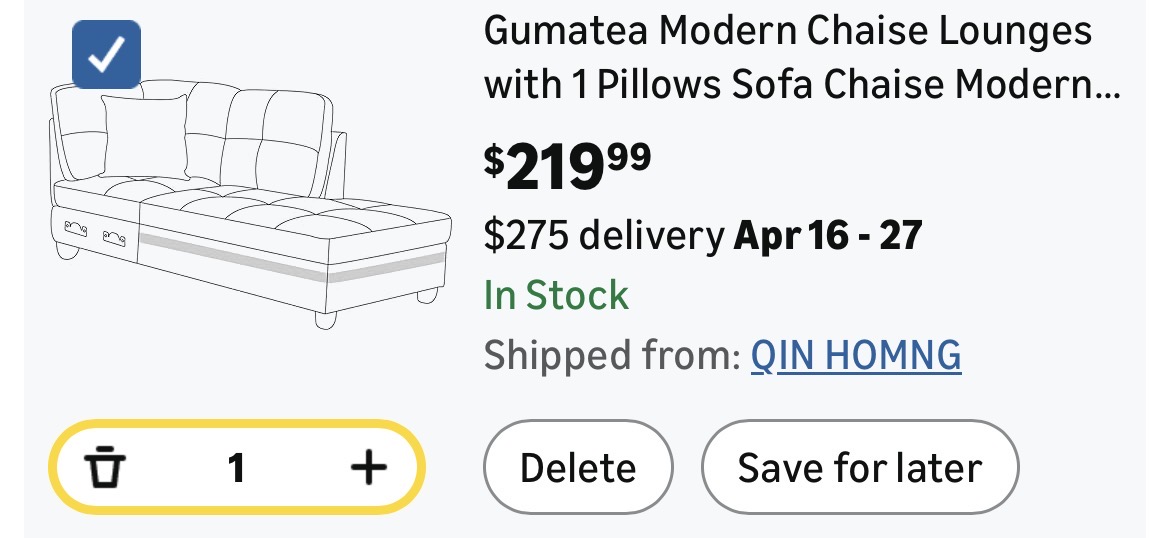Click Save for later
The image size is (1170, 538).
click(859, 467)
